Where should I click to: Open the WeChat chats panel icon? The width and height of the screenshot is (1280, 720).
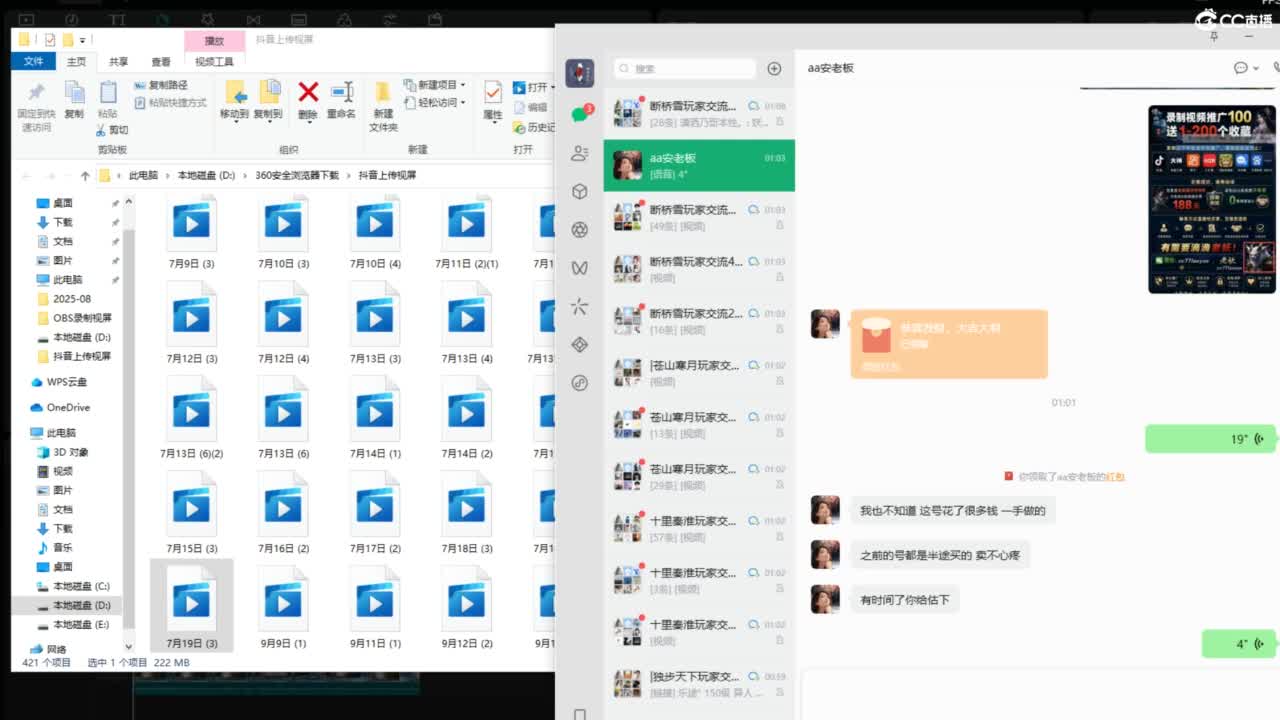pyautogui.click(x=580, y=114)
